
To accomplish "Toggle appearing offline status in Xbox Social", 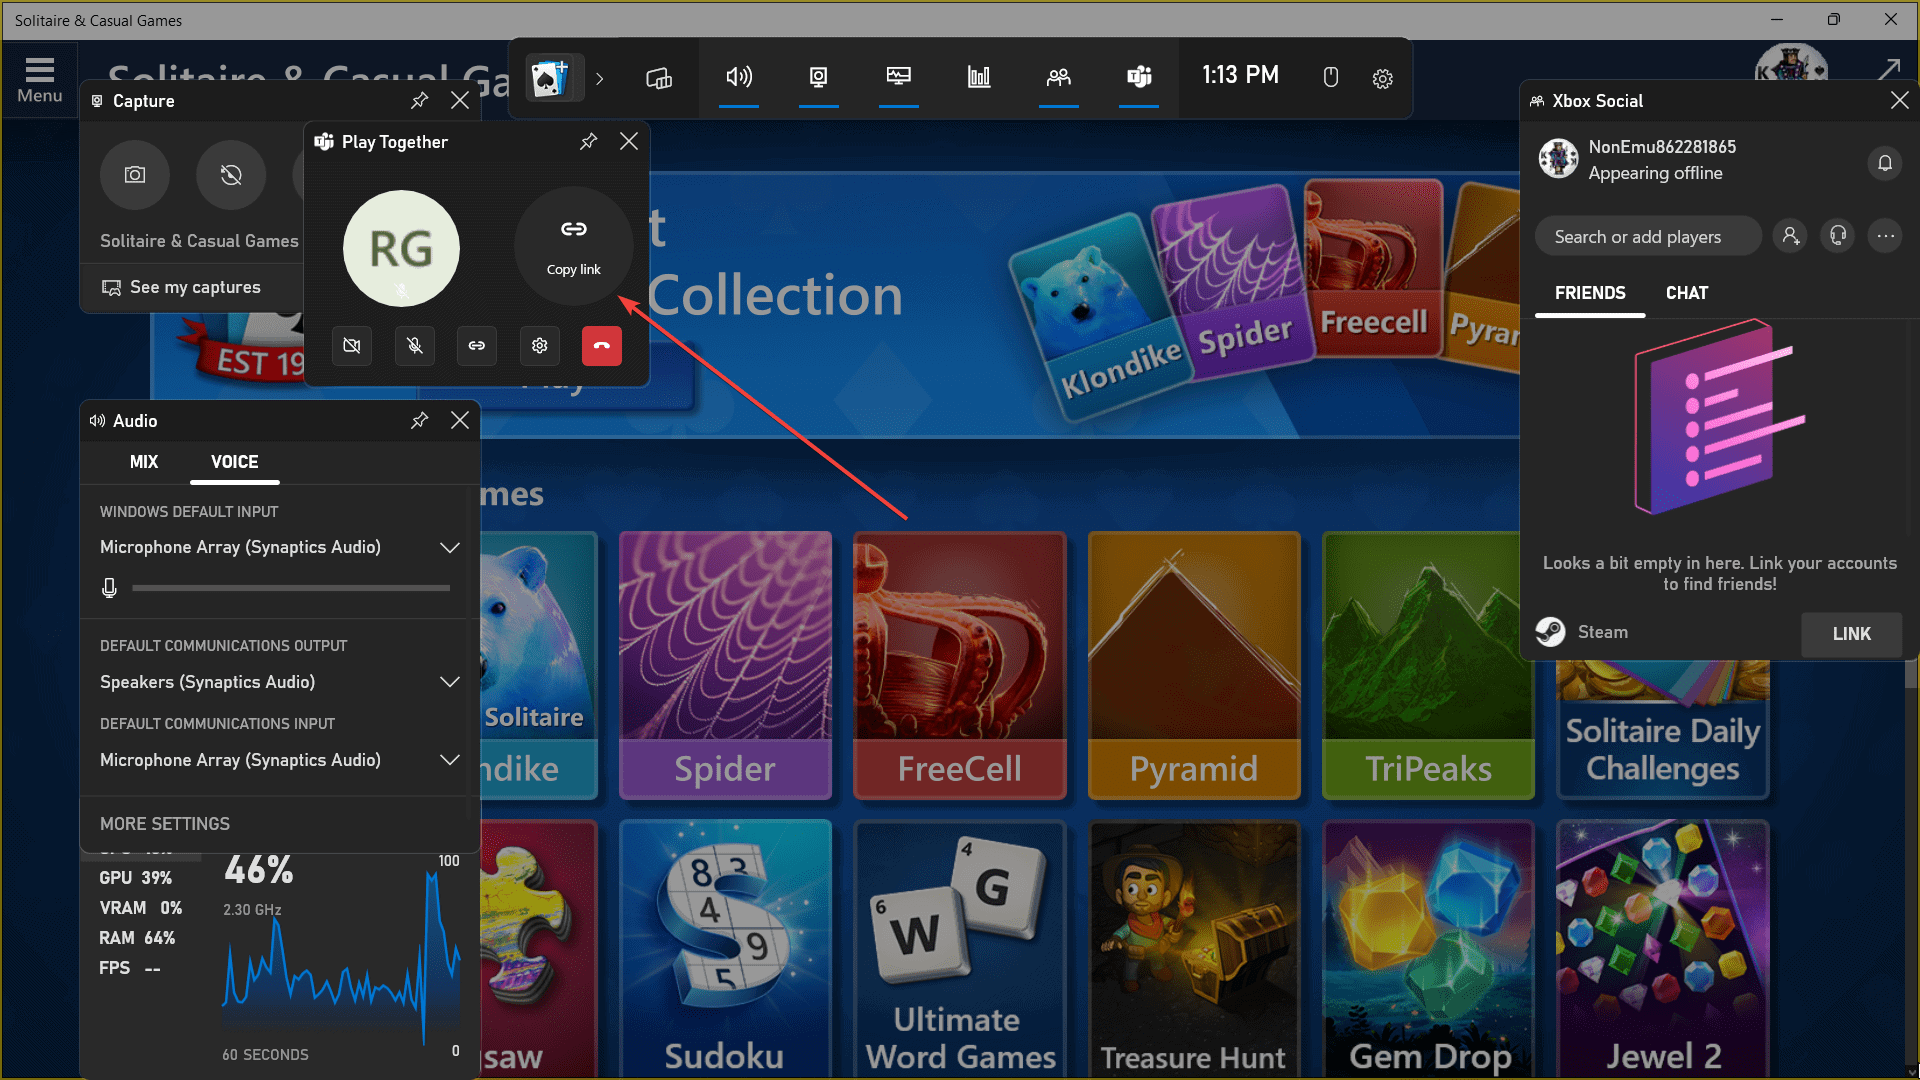I will (1656, 173).
